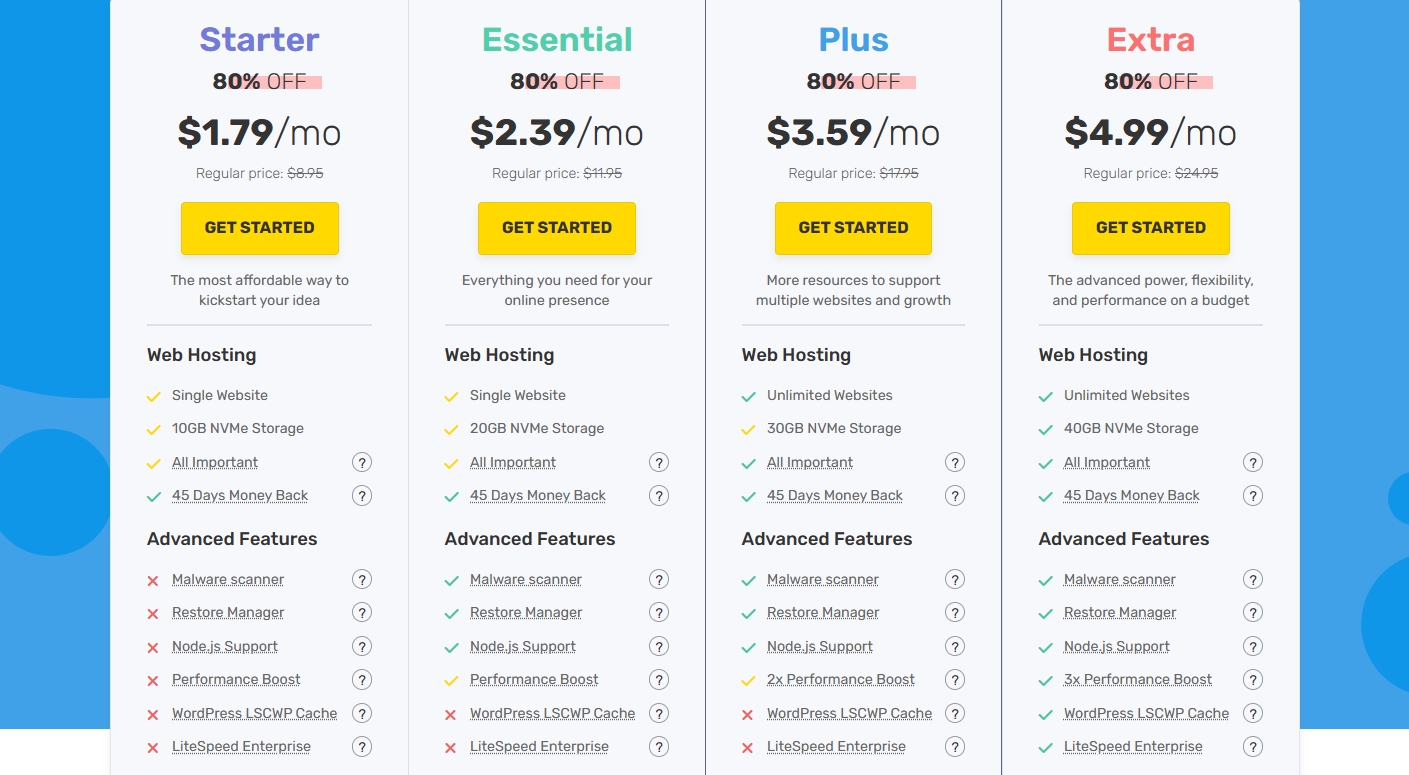Click Malware scanner link in Essential column
Screen dimensions: 1409x775
click(525, 579)
